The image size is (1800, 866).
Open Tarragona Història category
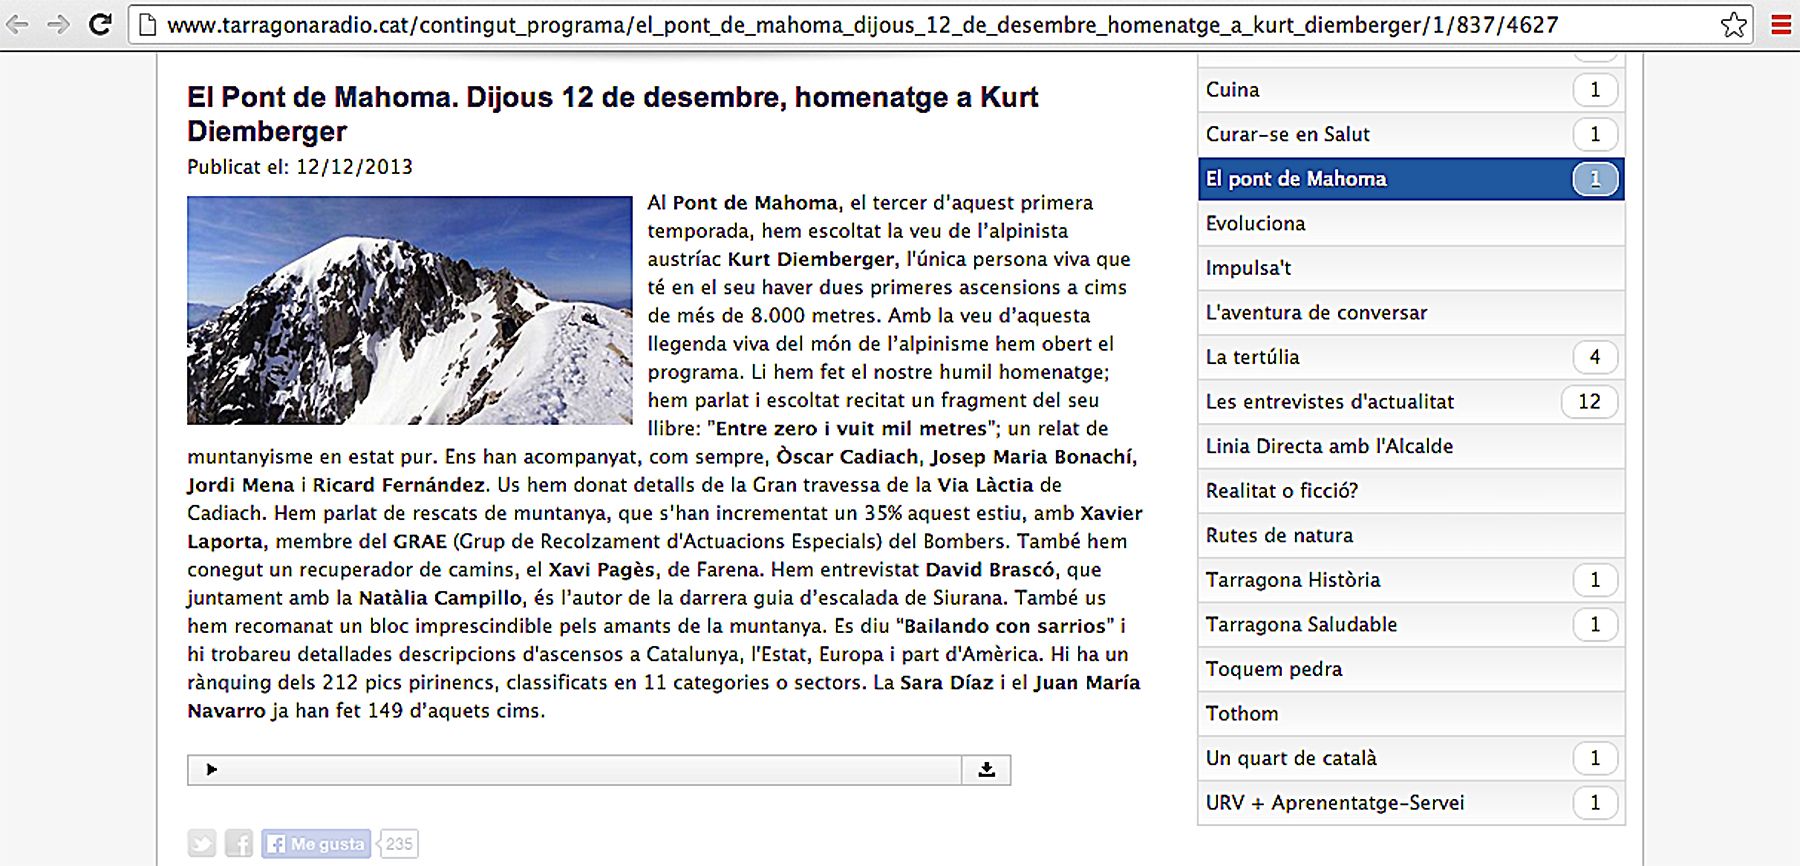tap(1411, 580)
